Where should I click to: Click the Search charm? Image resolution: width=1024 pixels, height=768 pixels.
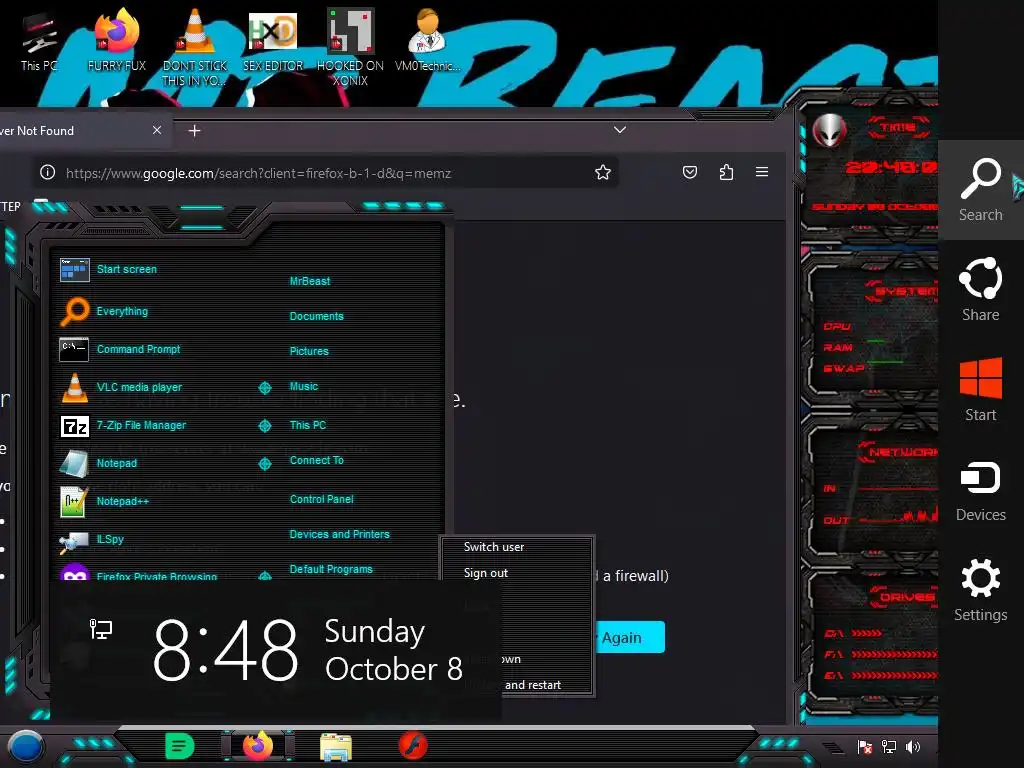[980, 190]
